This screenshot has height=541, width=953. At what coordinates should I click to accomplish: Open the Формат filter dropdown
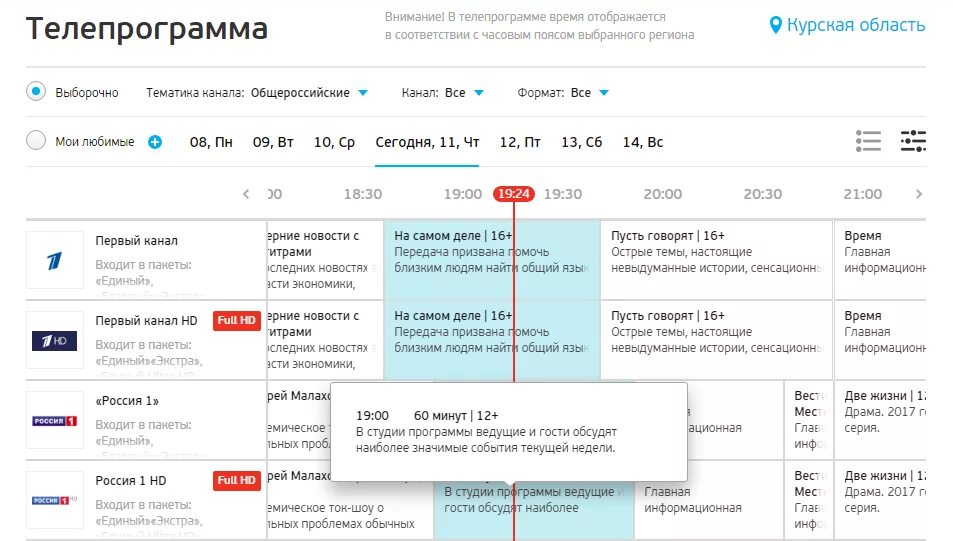click(603, 93)
